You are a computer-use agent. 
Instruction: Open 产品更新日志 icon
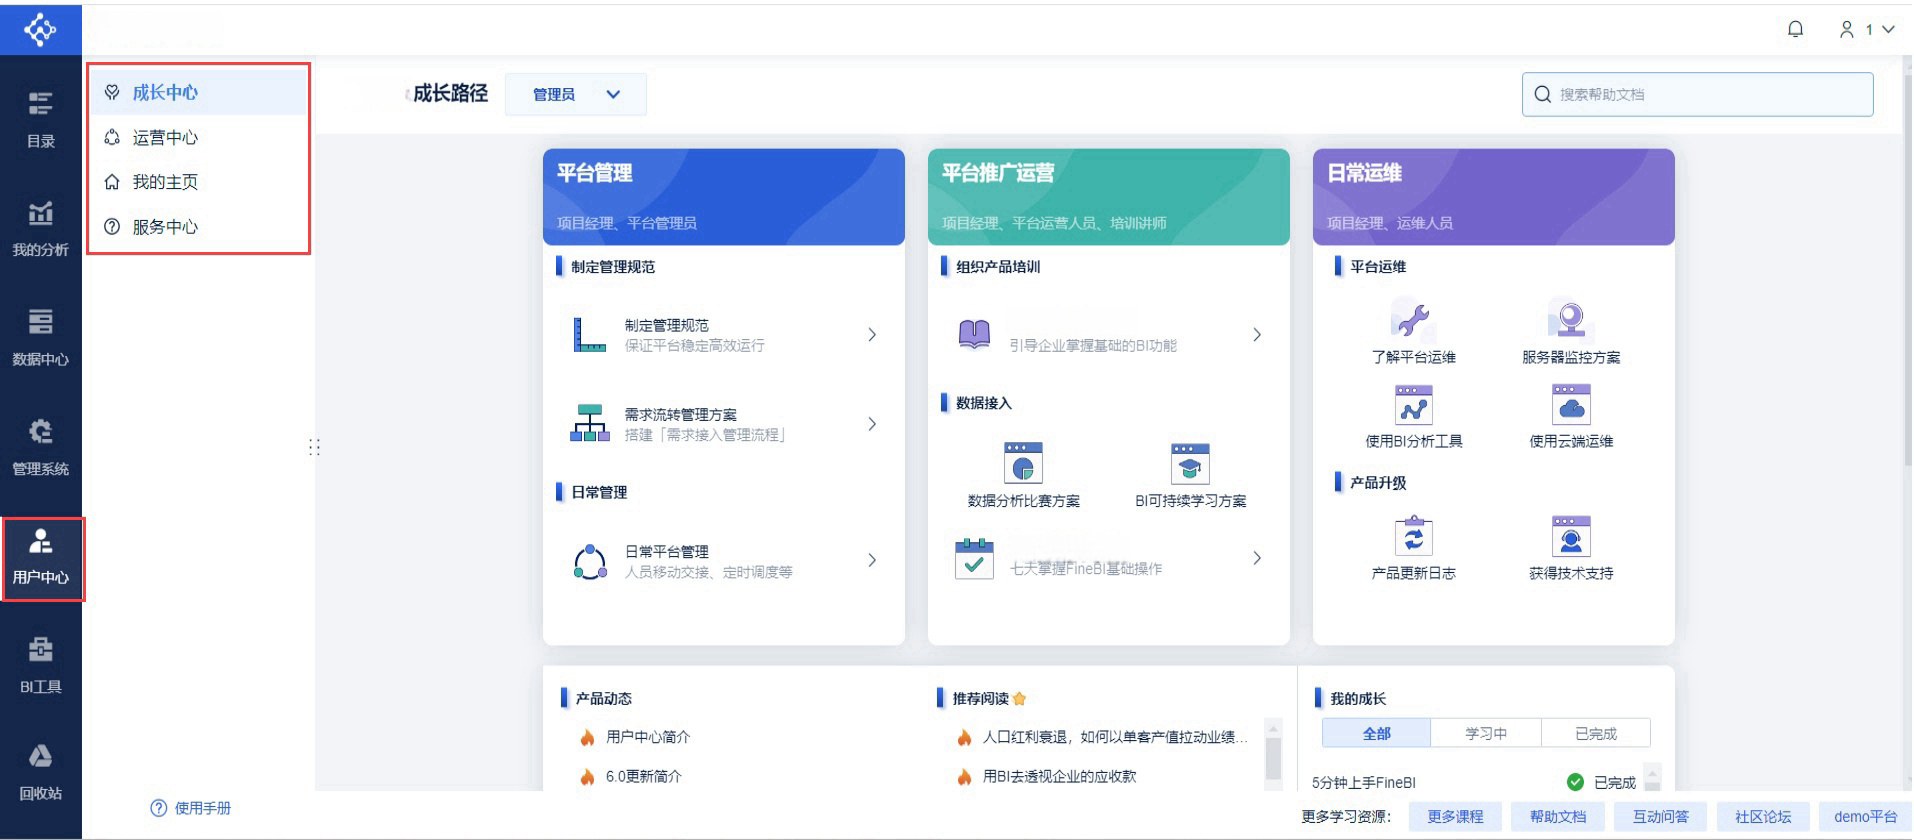click(1413, 536)
